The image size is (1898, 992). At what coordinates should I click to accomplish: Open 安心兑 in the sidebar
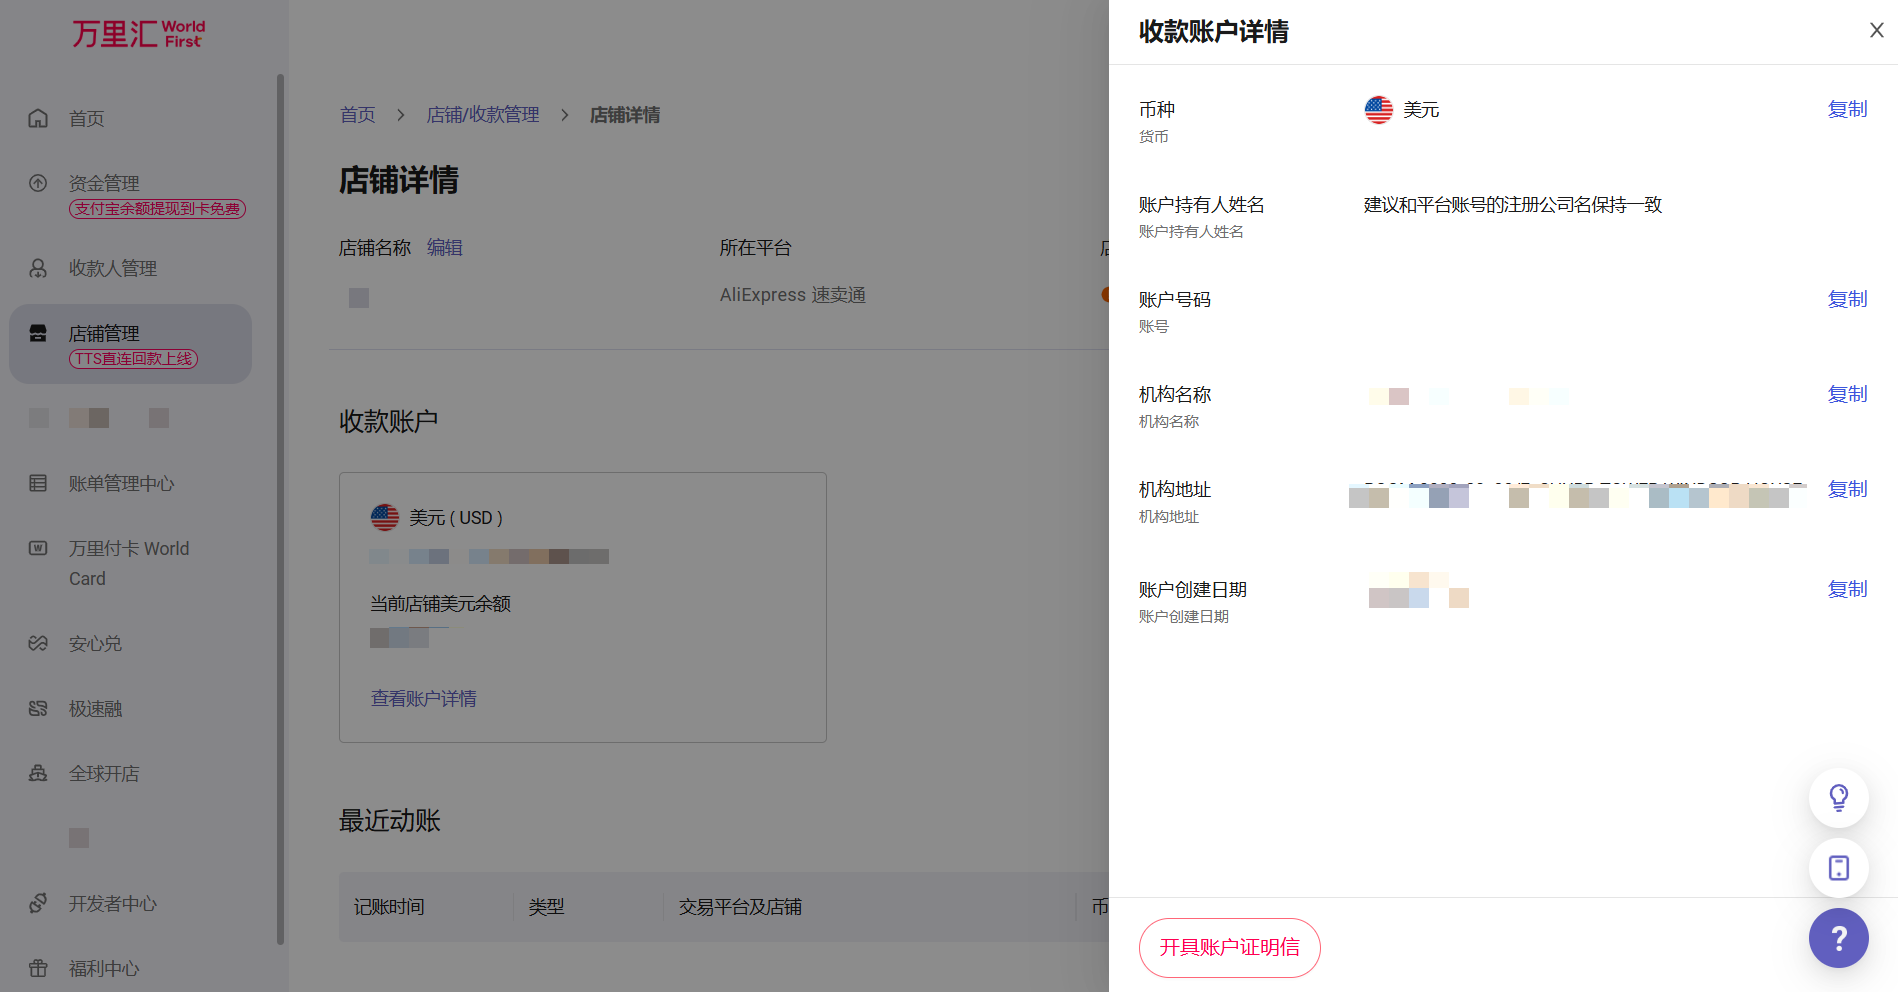[x=95, y=643]
